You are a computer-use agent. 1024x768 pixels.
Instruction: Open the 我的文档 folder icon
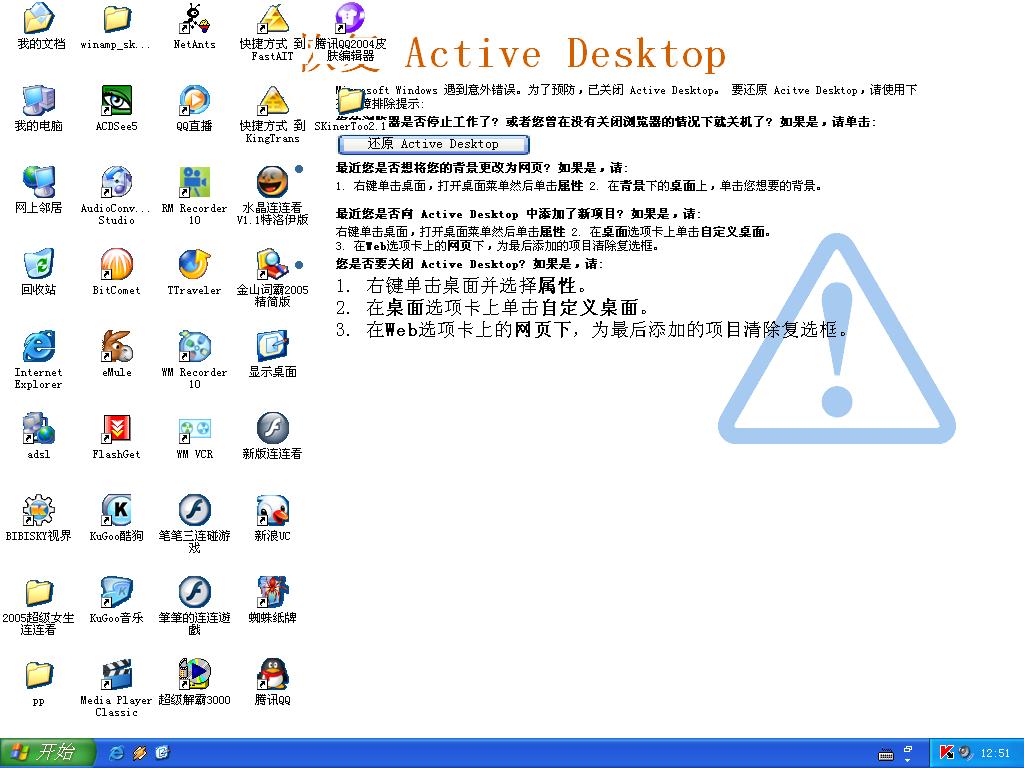click(39, 18)
